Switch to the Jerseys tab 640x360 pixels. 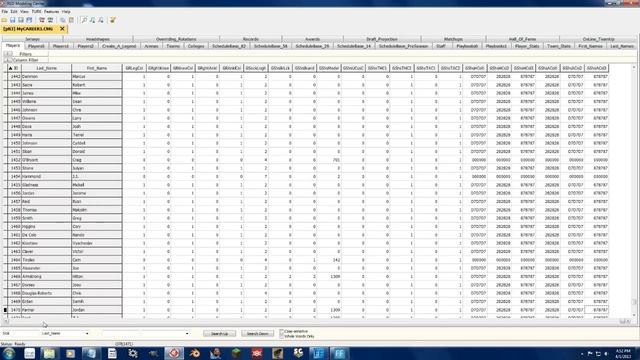[x=33, y=39]
